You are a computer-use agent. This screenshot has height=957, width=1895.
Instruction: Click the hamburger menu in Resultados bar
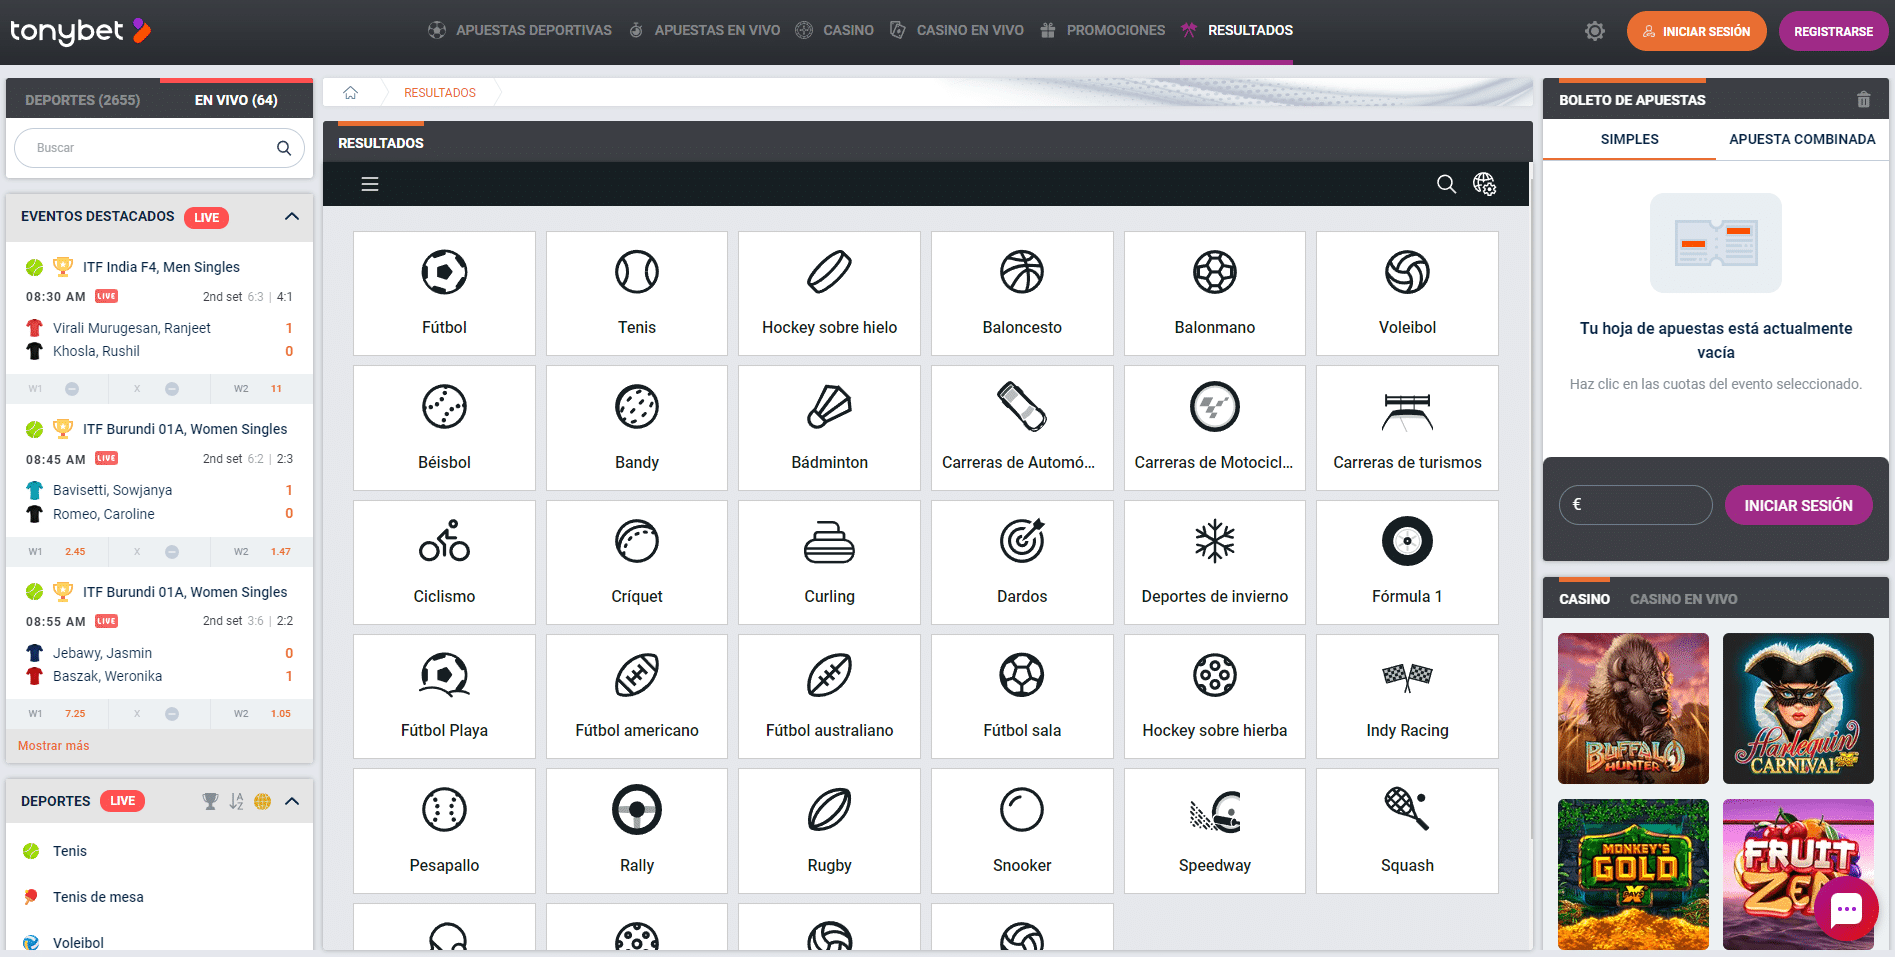pyautogui.click(x=370, y=184)
